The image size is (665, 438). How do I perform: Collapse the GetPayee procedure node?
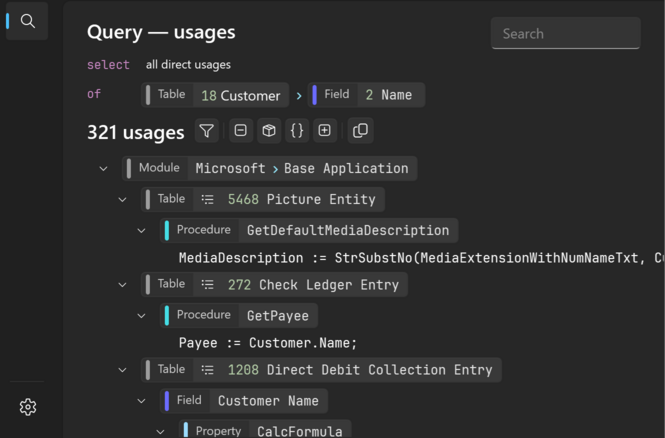point(141,315)
